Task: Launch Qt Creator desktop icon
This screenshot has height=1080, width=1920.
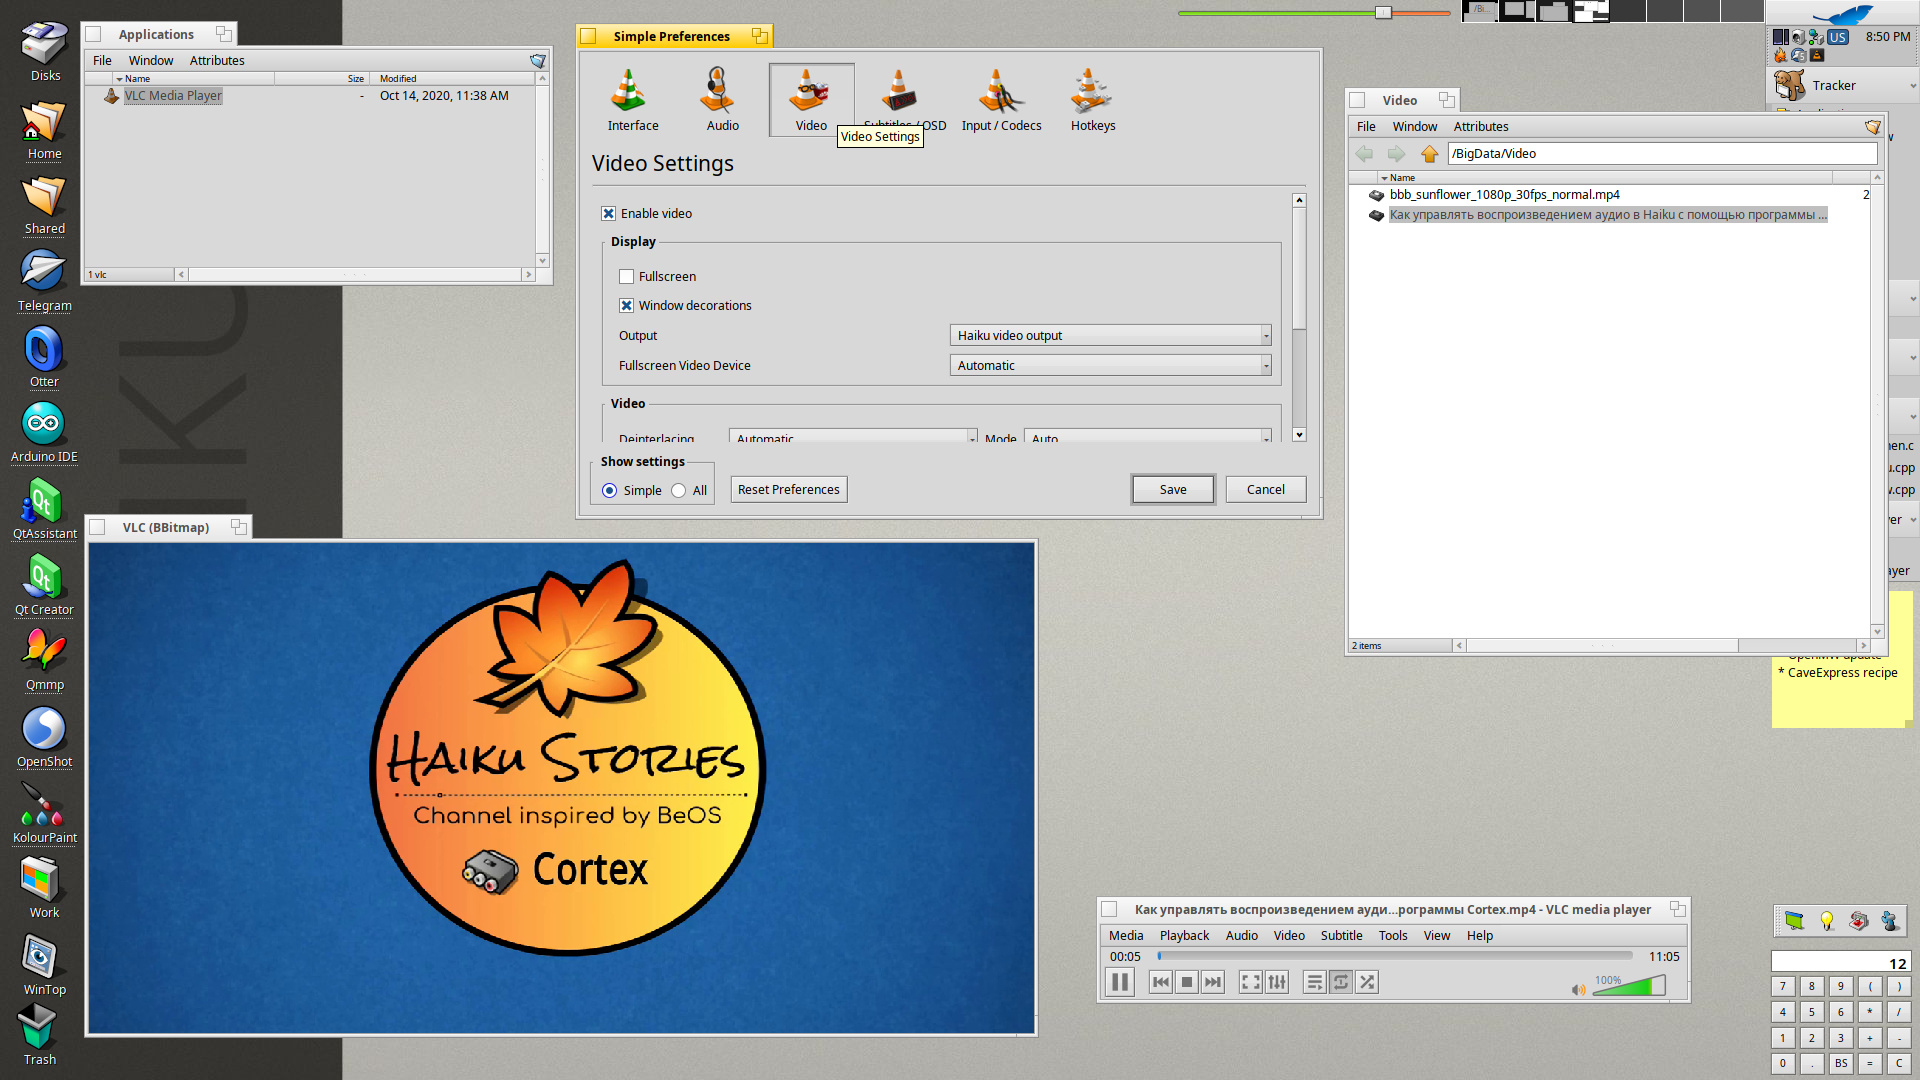Action: (x=44, y=586)
